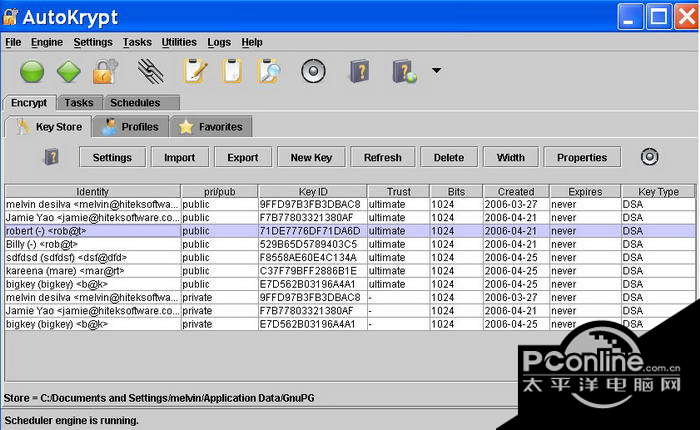Viewport: 700px width, 430px height.
Task: Click Key ID C37F79BFF2886B1E
Action: pyautogui.click(x=308, y=271)
